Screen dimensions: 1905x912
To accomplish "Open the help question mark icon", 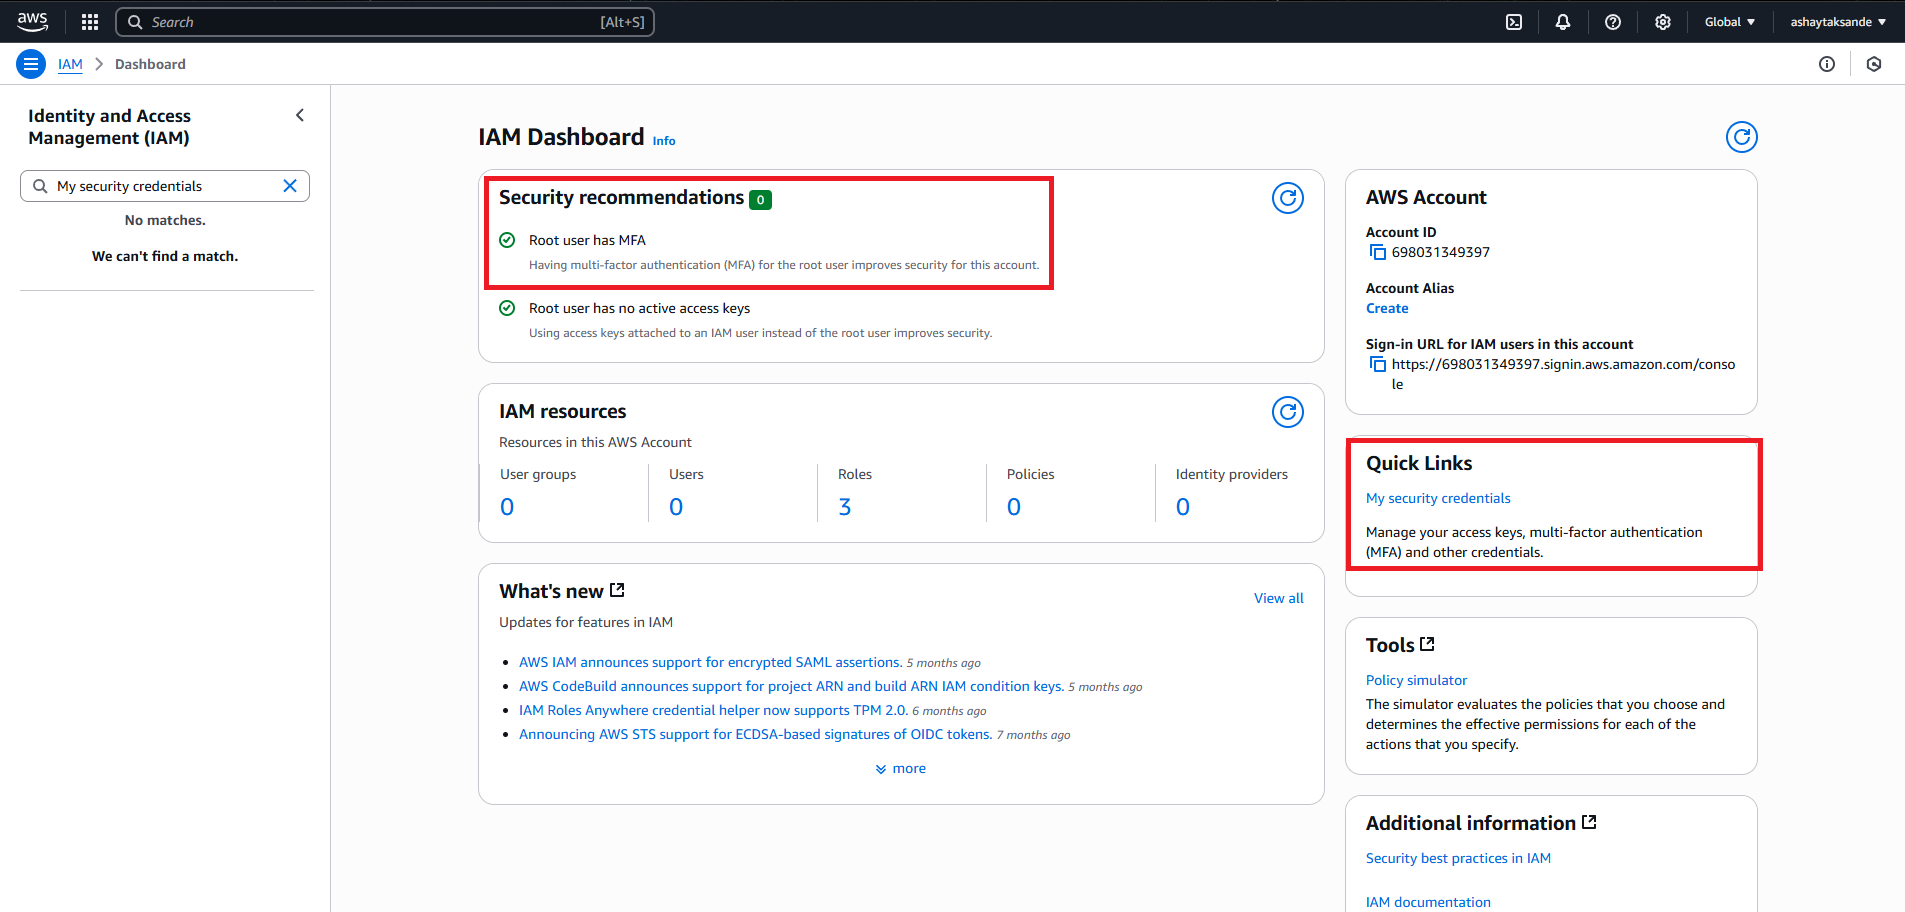I will coord(1613,22).
